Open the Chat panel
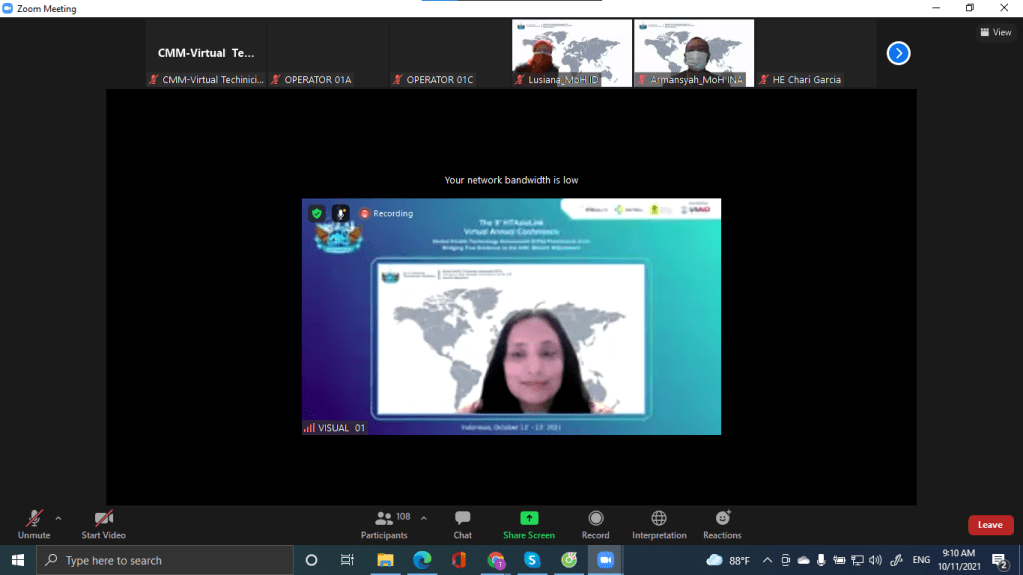The height and width of the screenshot is (575, 1023). coord(462,524)
